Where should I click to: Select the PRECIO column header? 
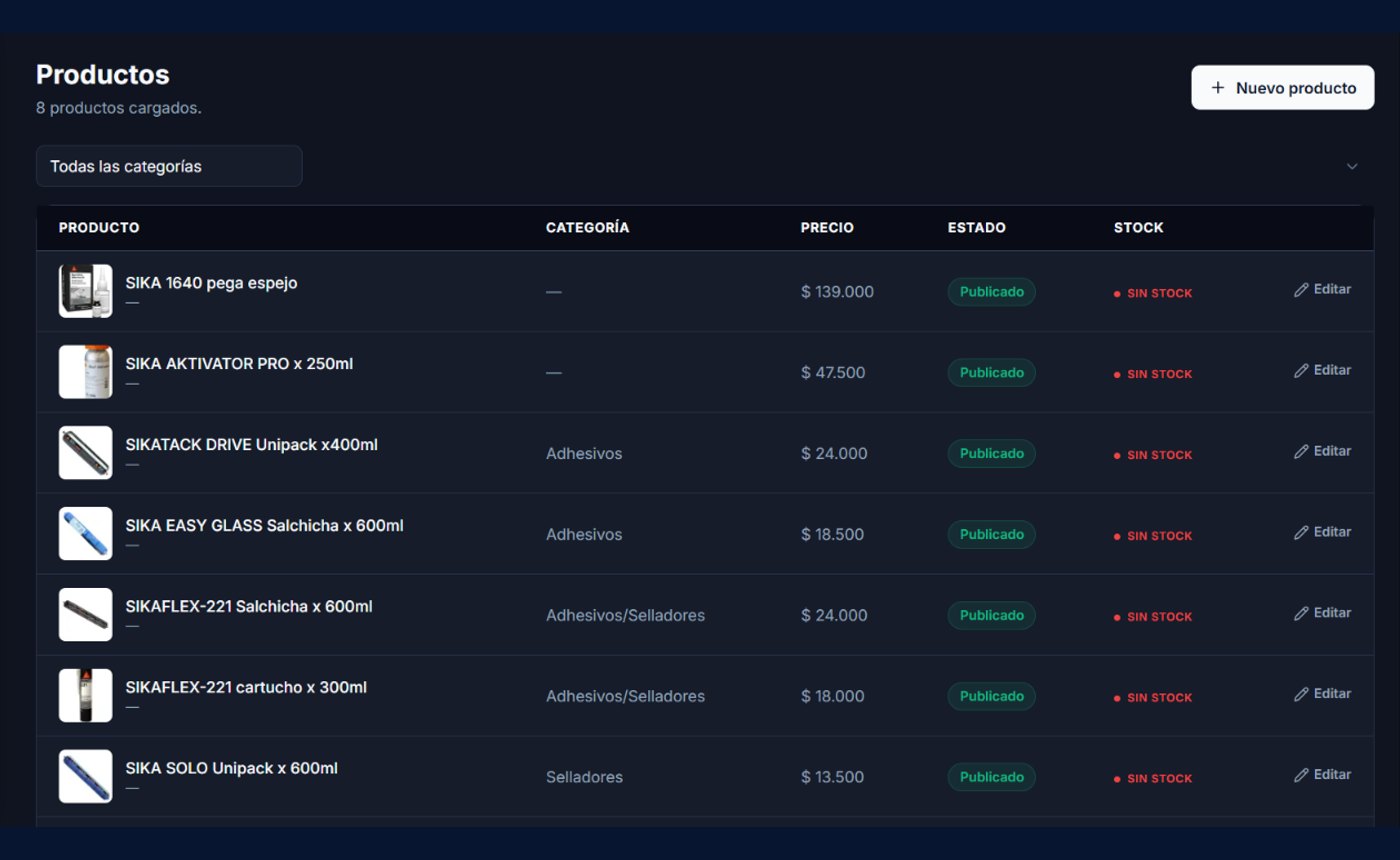coord(827,228)
